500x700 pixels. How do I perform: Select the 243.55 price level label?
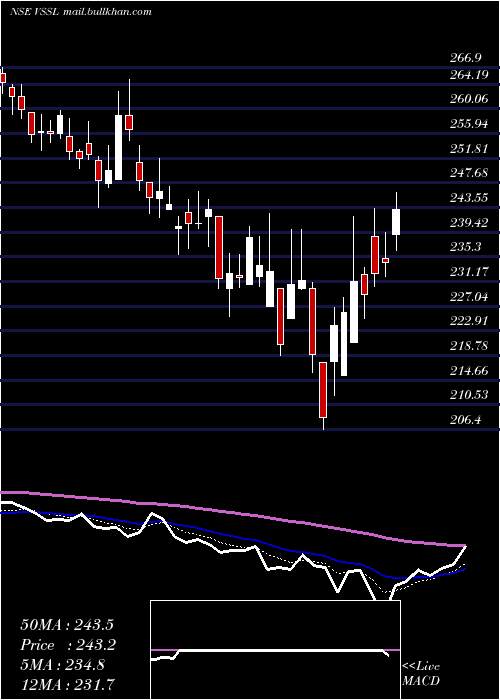click(468, 198)
